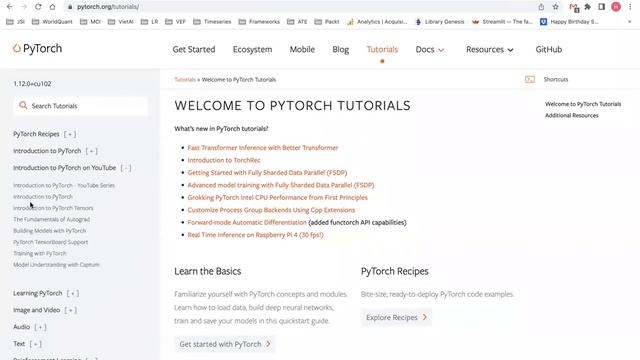
Task: Open the Timeseries bookmarks folder
Action: pos(212,22)
